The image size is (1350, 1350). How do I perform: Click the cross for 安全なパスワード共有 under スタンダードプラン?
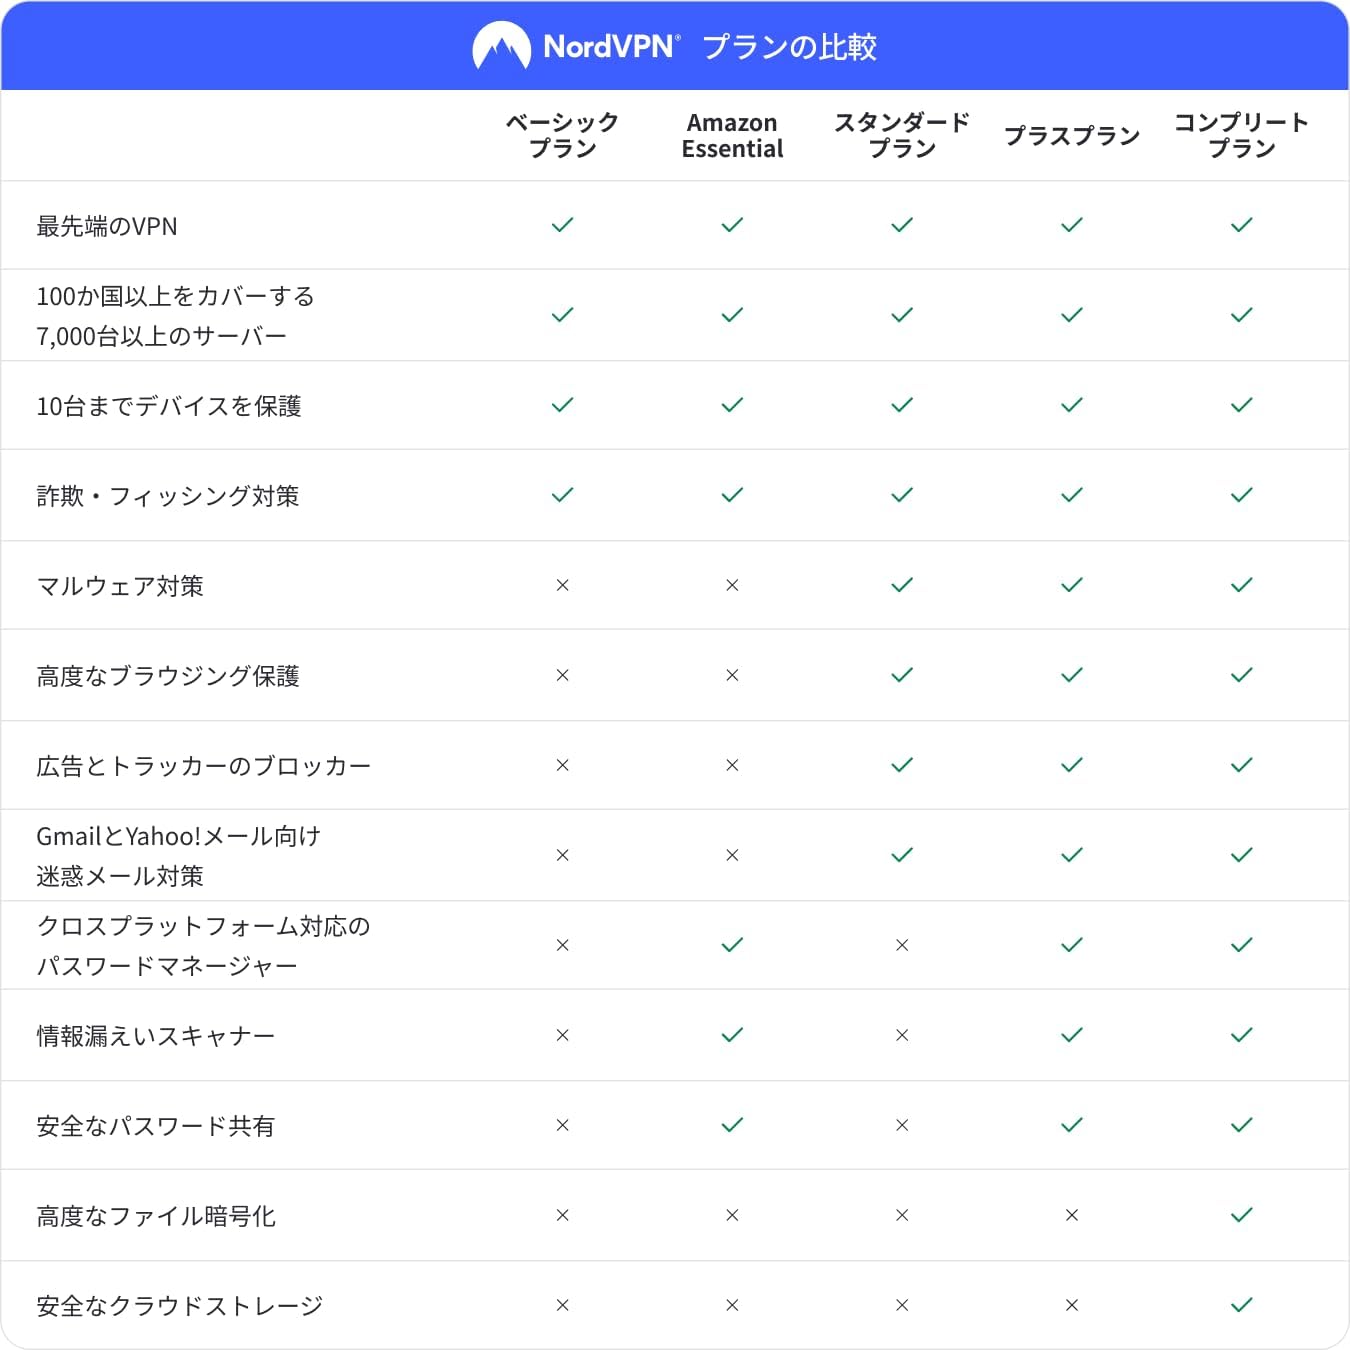coord(902,1125)
